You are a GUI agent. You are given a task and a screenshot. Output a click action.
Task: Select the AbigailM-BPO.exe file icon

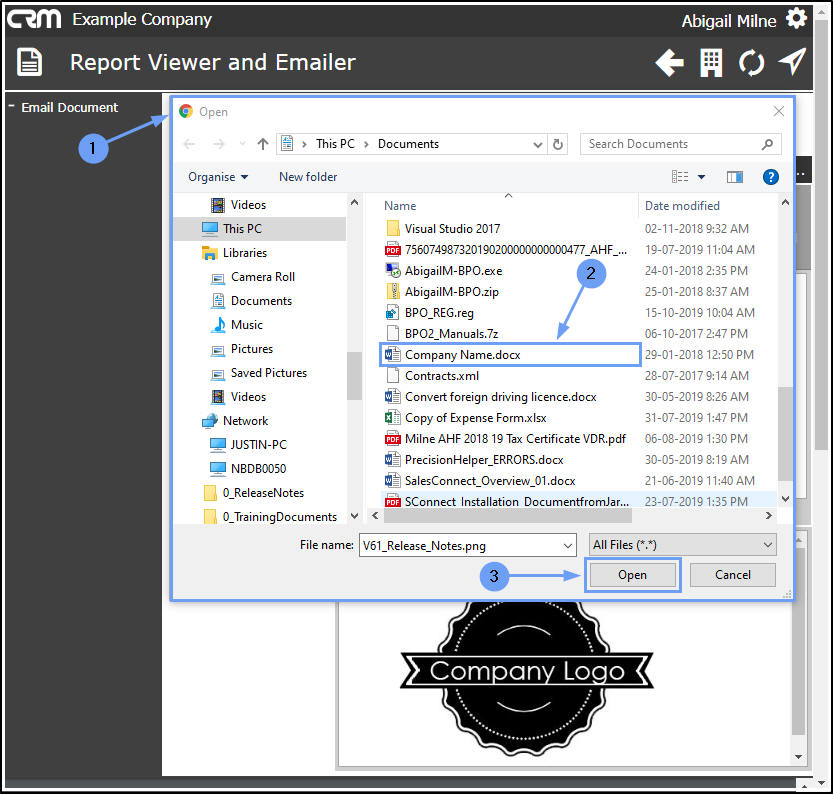[393, 270]
